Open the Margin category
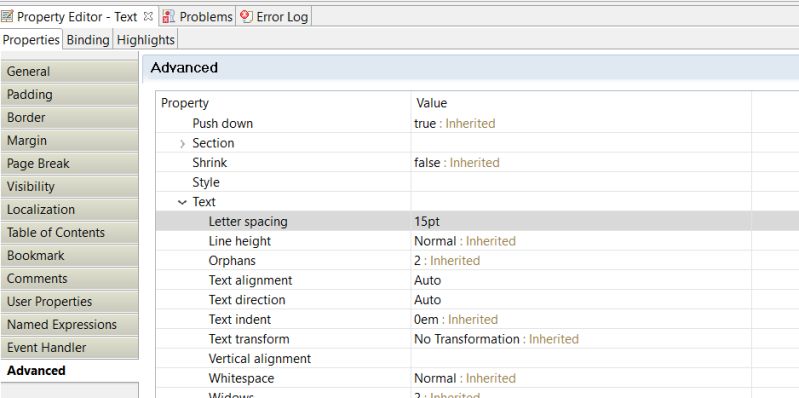799x398 pixels. click(x=69, y=141)
